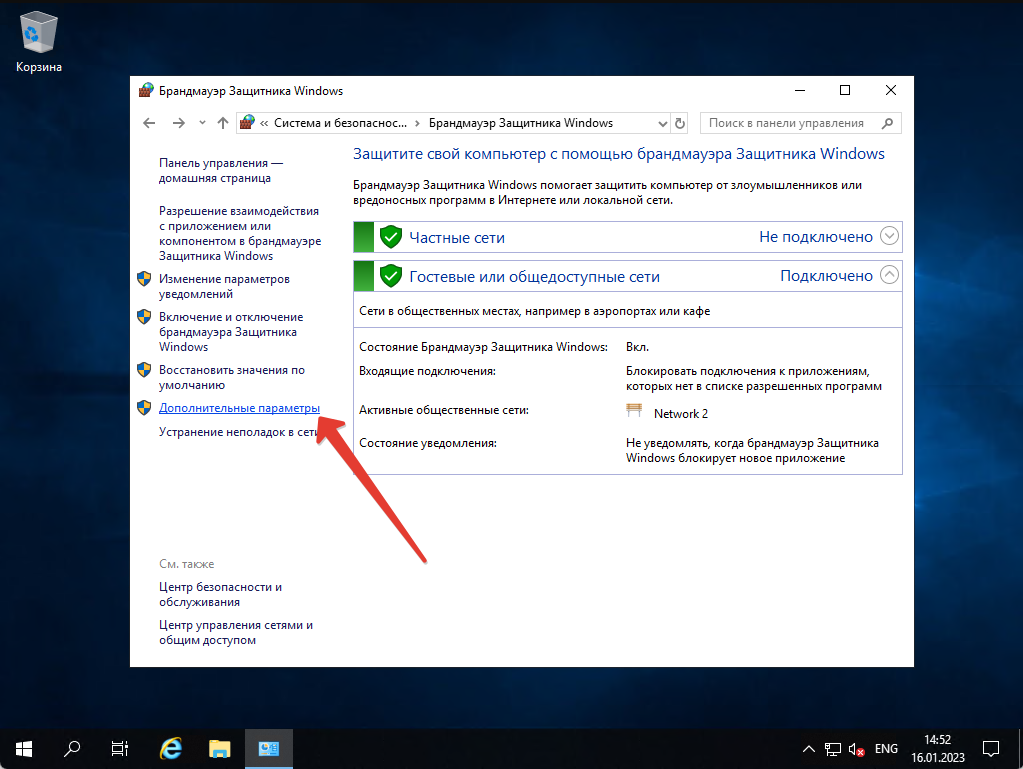Refresh the control panel page

point(680,123)
